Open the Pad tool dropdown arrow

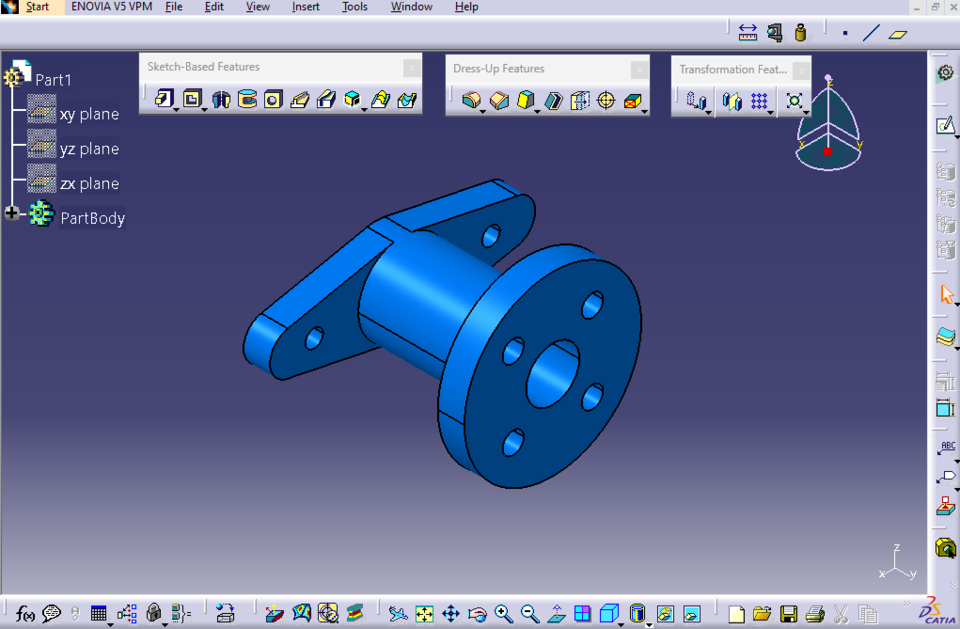(176, 109)
